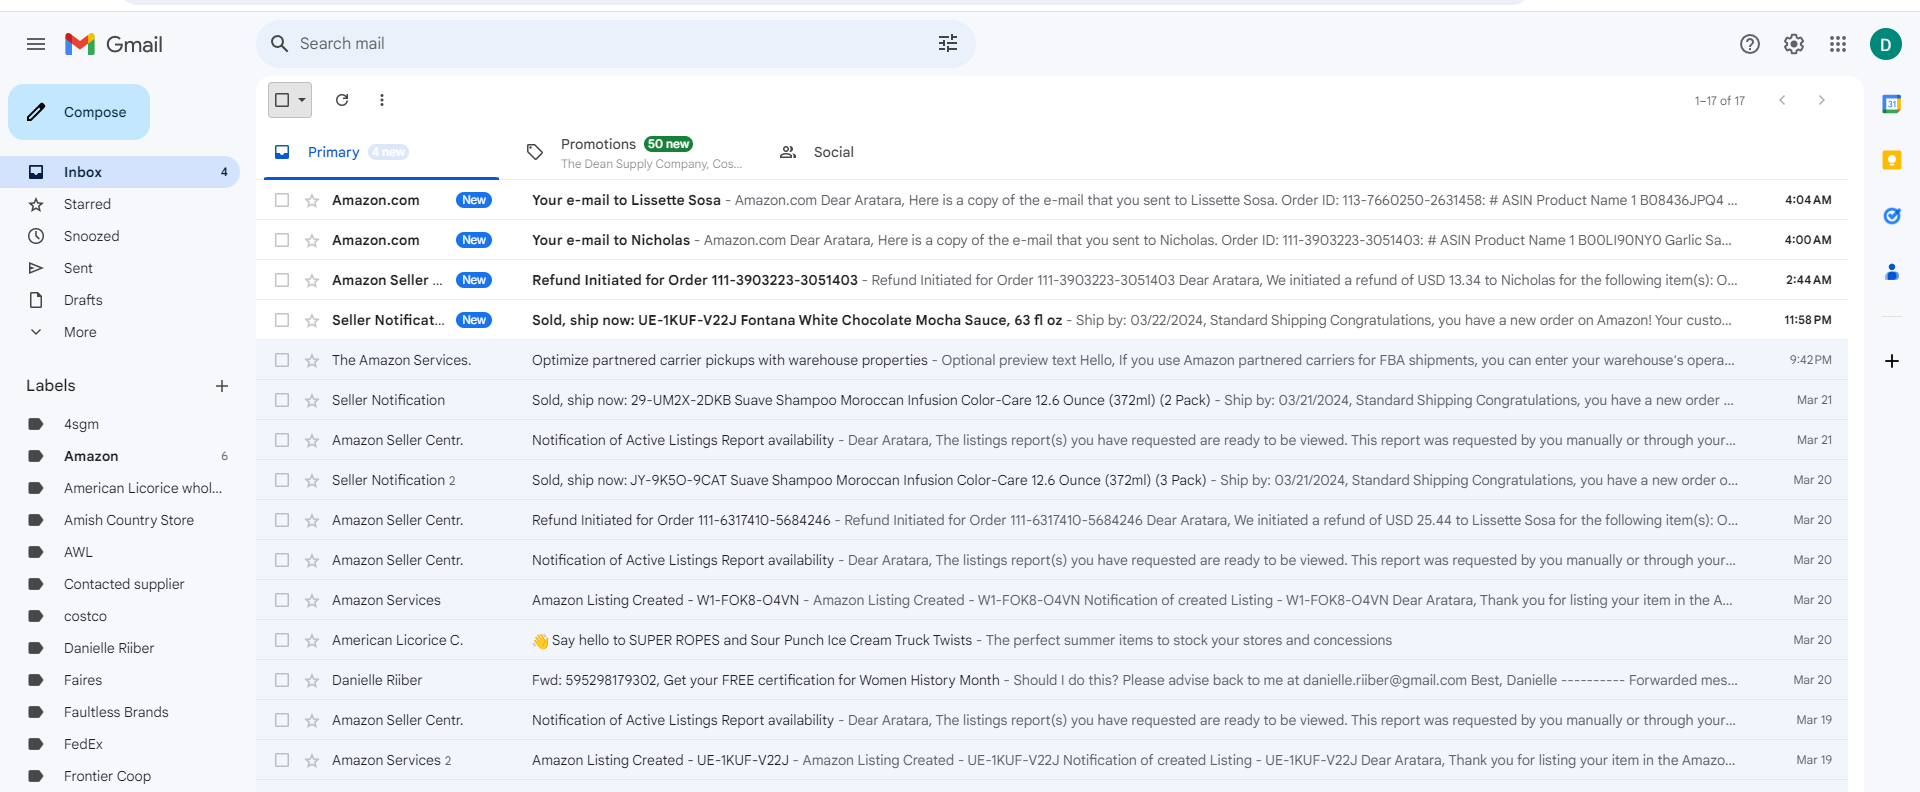The image size is (1920, 792).
Task: Open Google Keep side panel icon
Action: point(1892,160)
